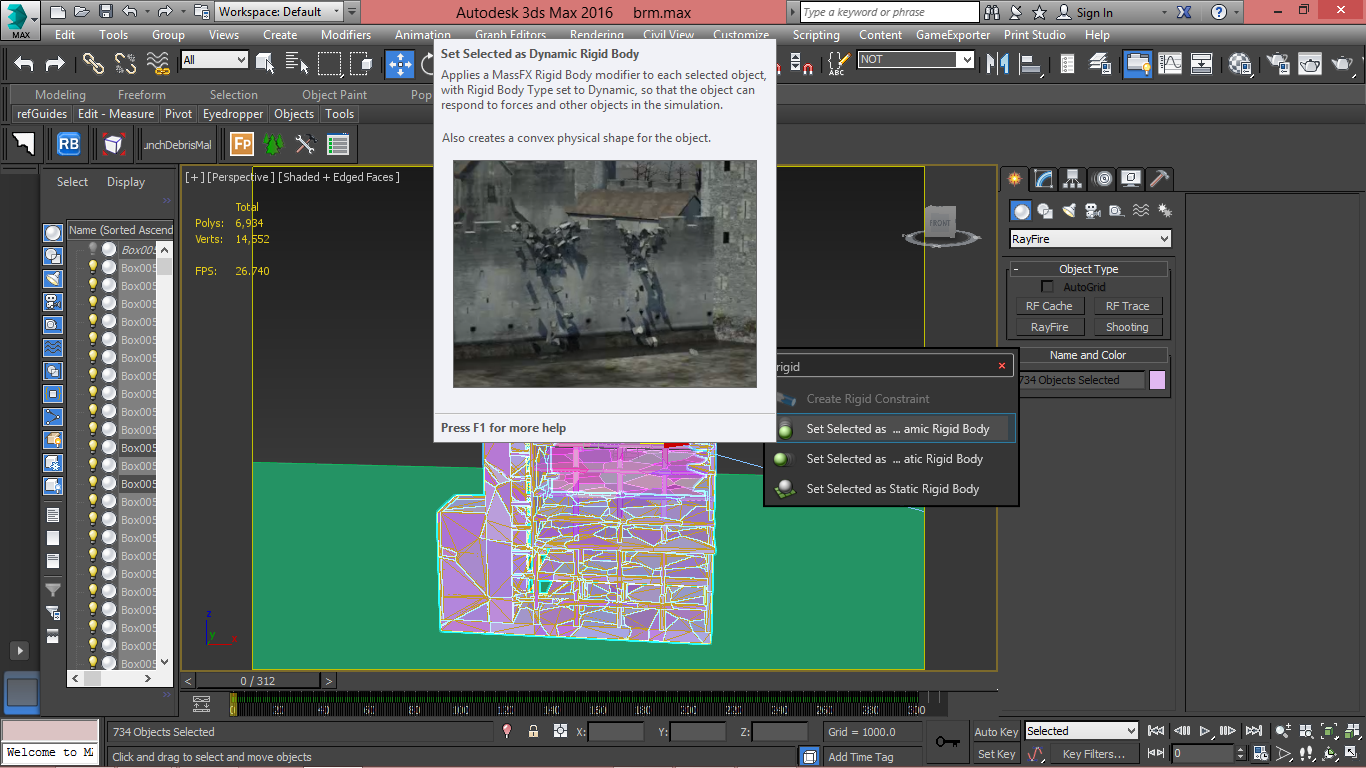Select the Select and Move tool
This screenshot has height=768, width=1366.
coord(400,63)
